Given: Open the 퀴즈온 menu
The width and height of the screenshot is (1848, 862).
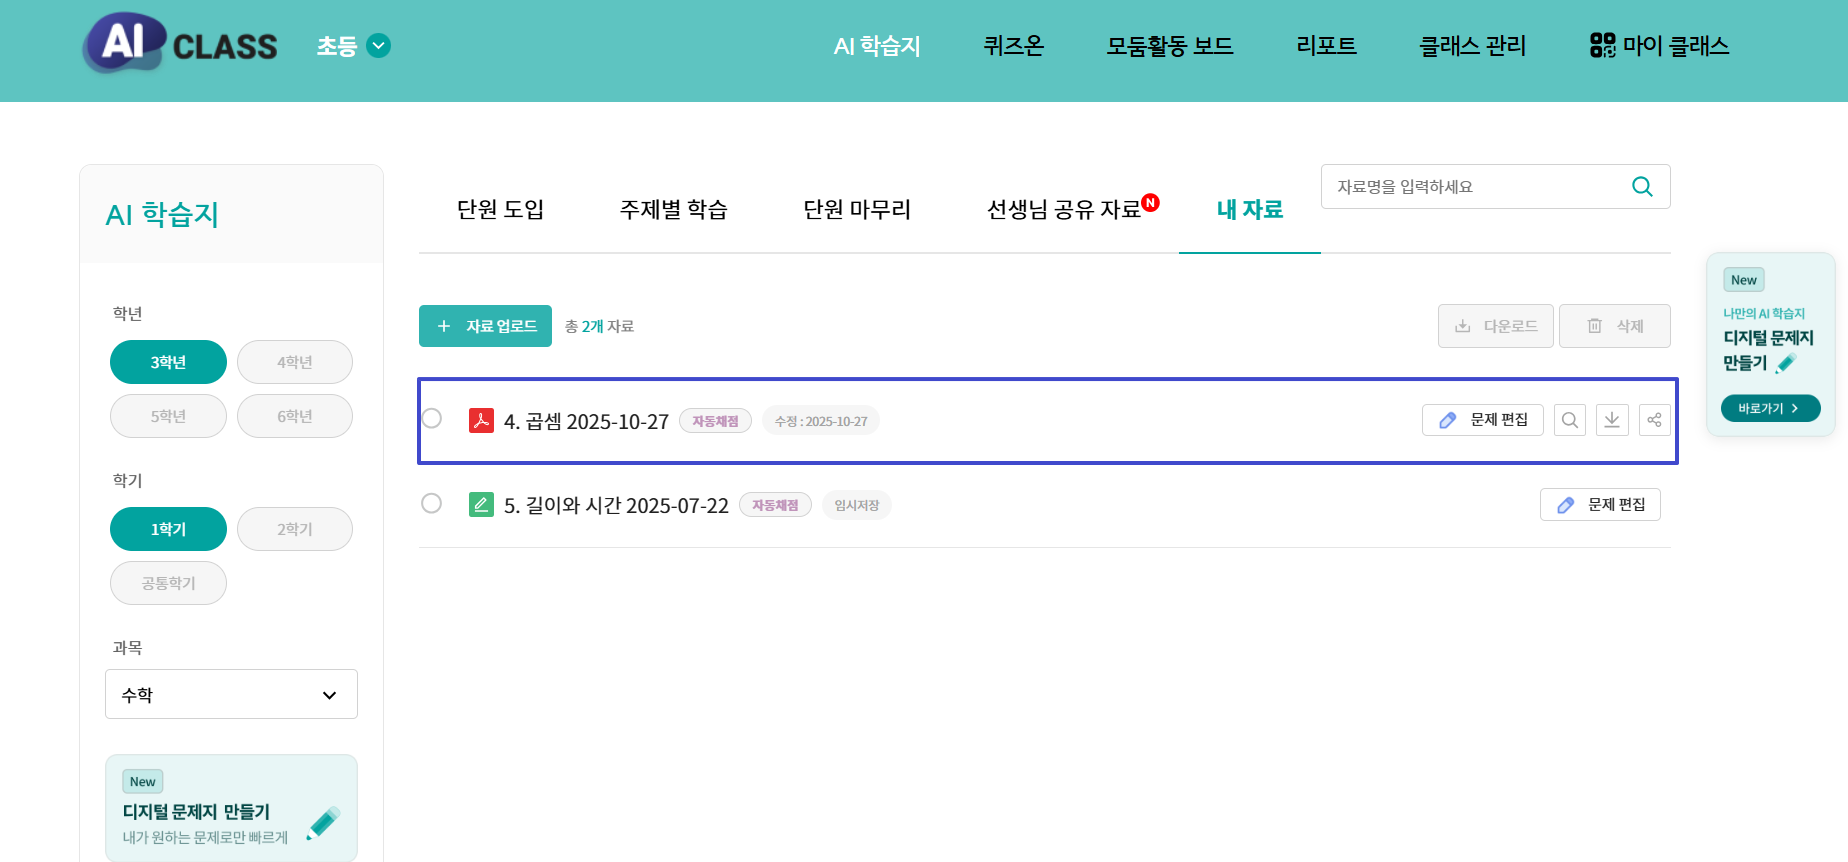Looking at the screenshot, I should [x=1013, y=46].
